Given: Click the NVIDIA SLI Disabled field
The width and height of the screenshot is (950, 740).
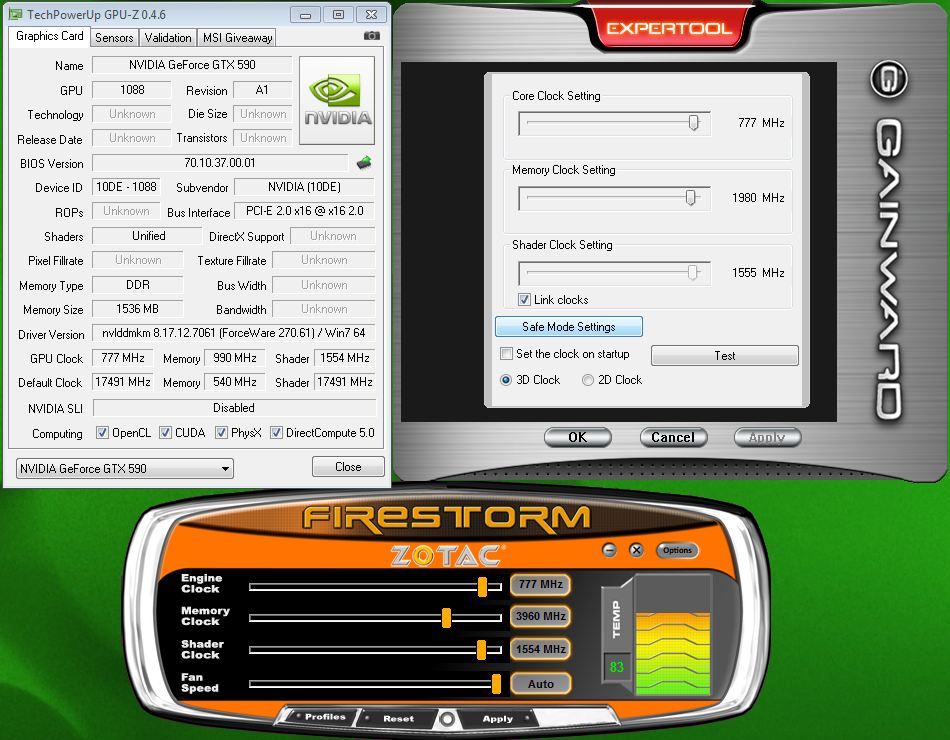Looking at the screenshot, I should [234, 408].
